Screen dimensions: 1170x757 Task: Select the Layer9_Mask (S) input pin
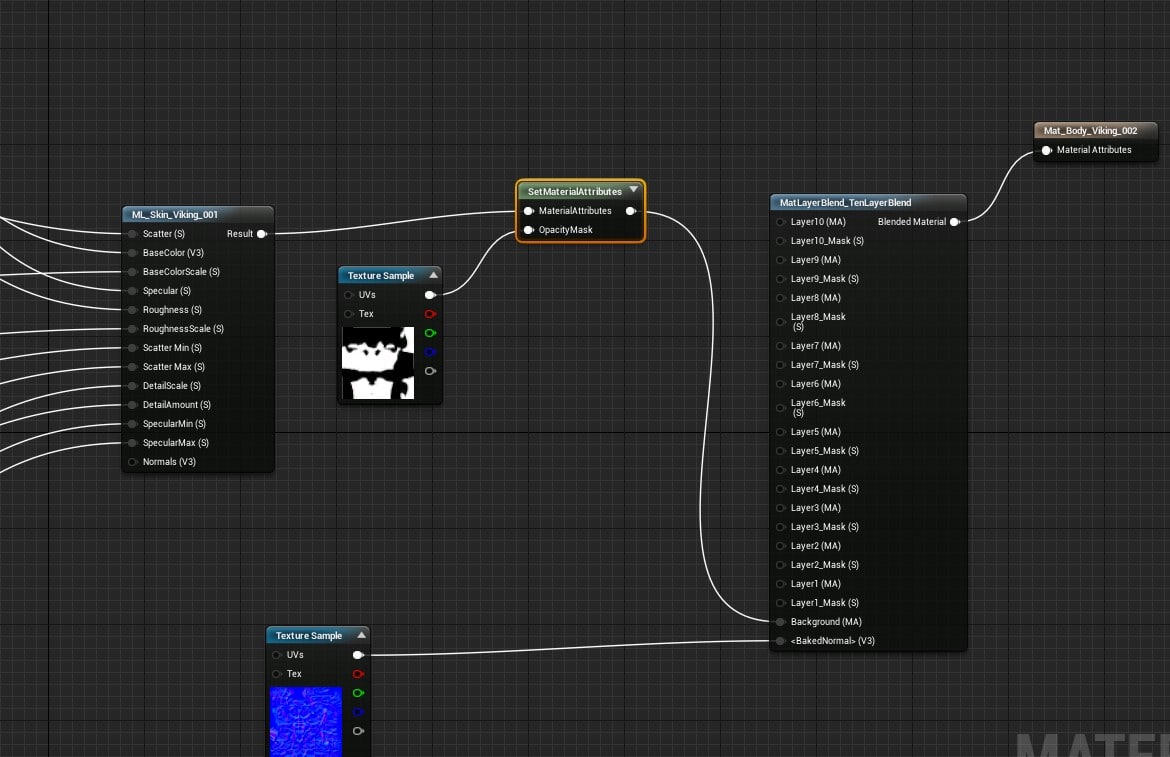(x=780, y=279)
